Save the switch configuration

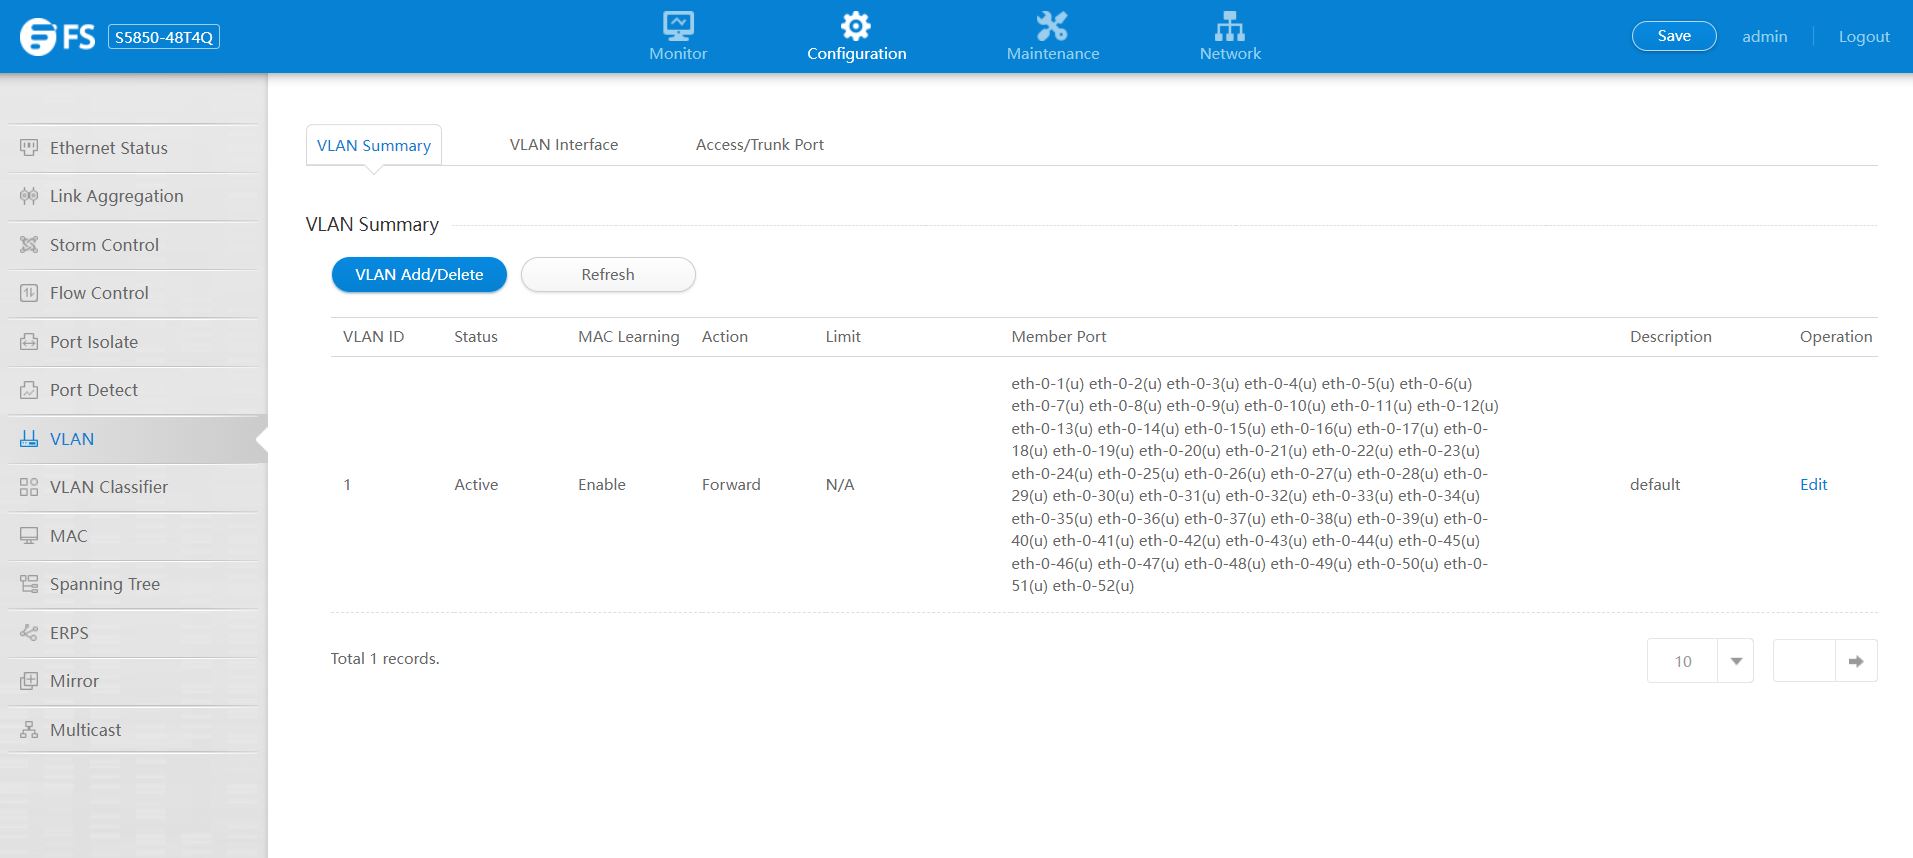coord(1673,36)
